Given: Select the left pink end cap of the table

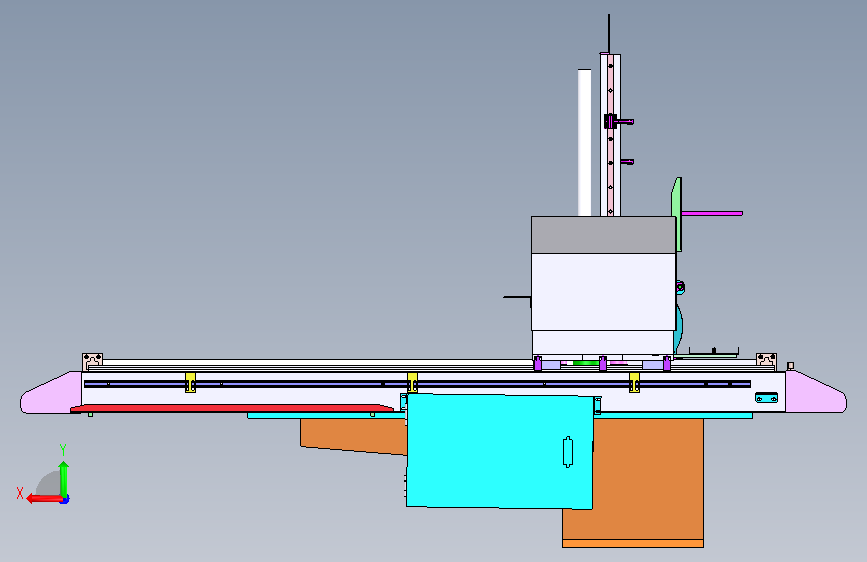Looking at the screenshot, I should (x=51, y=393).
